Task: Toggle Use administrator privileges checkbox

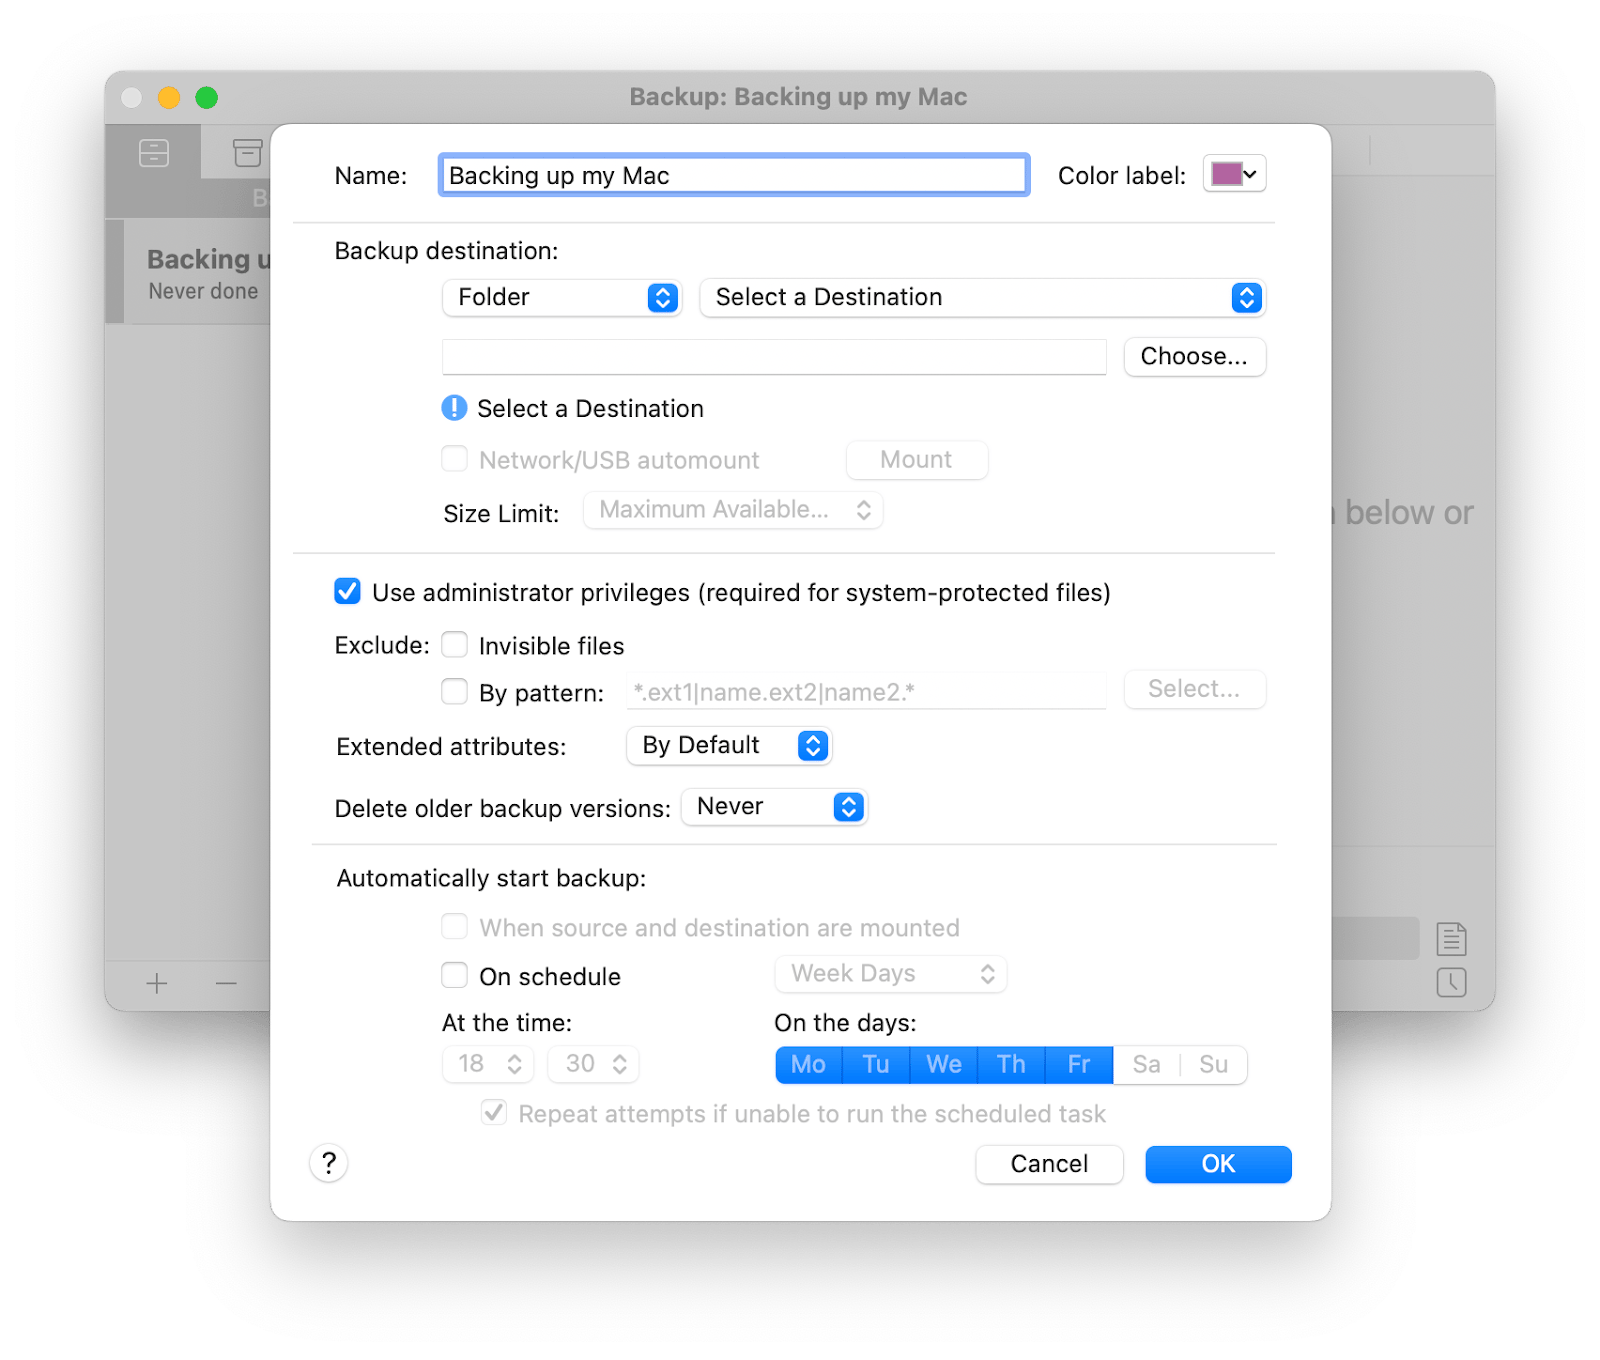Action: tap(347, 591)
